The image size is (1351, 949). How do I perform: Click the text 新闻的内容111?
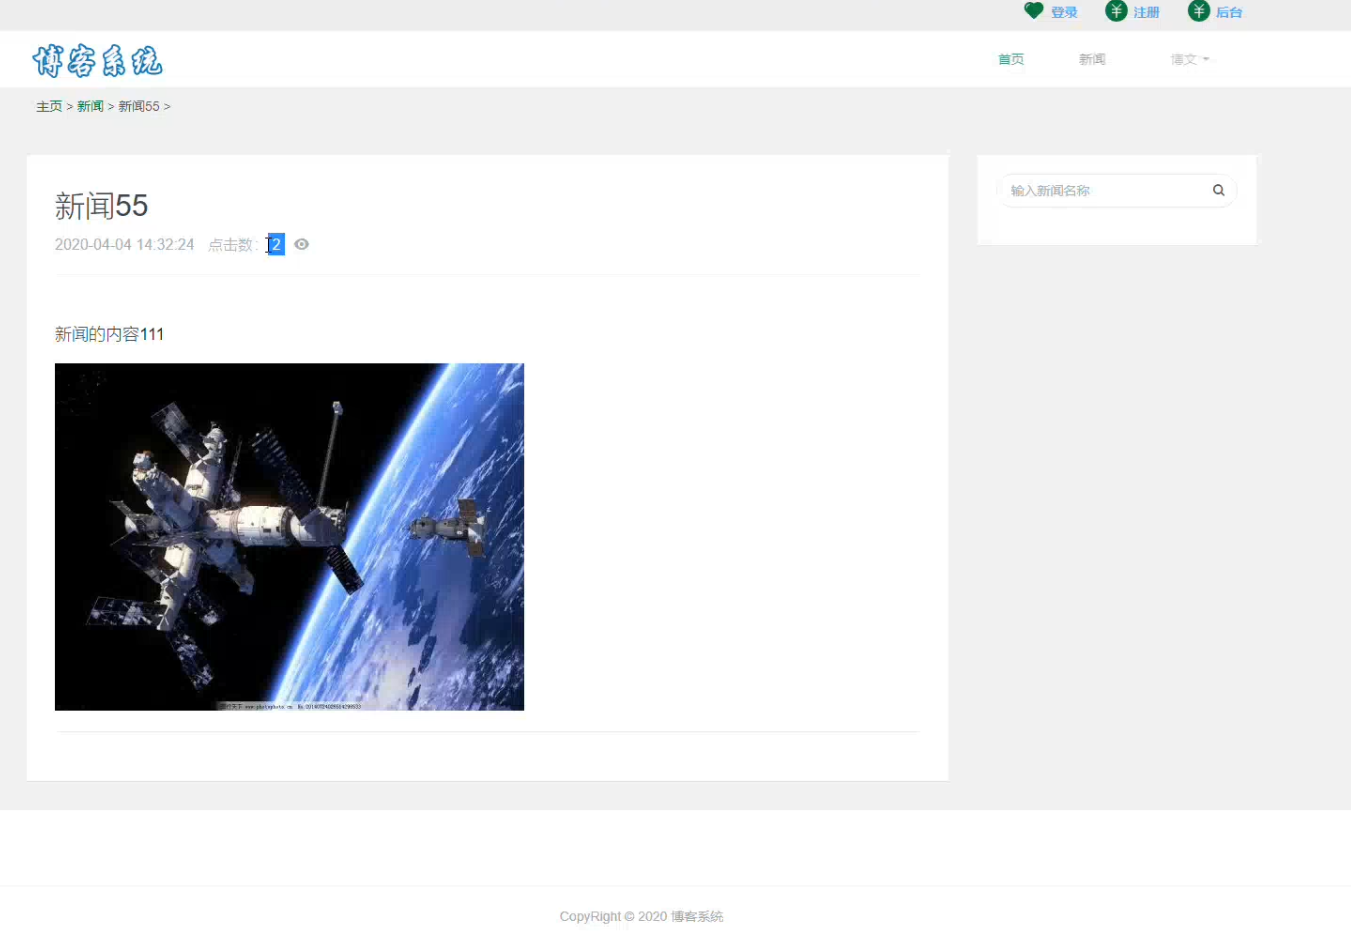coord(109,334)
